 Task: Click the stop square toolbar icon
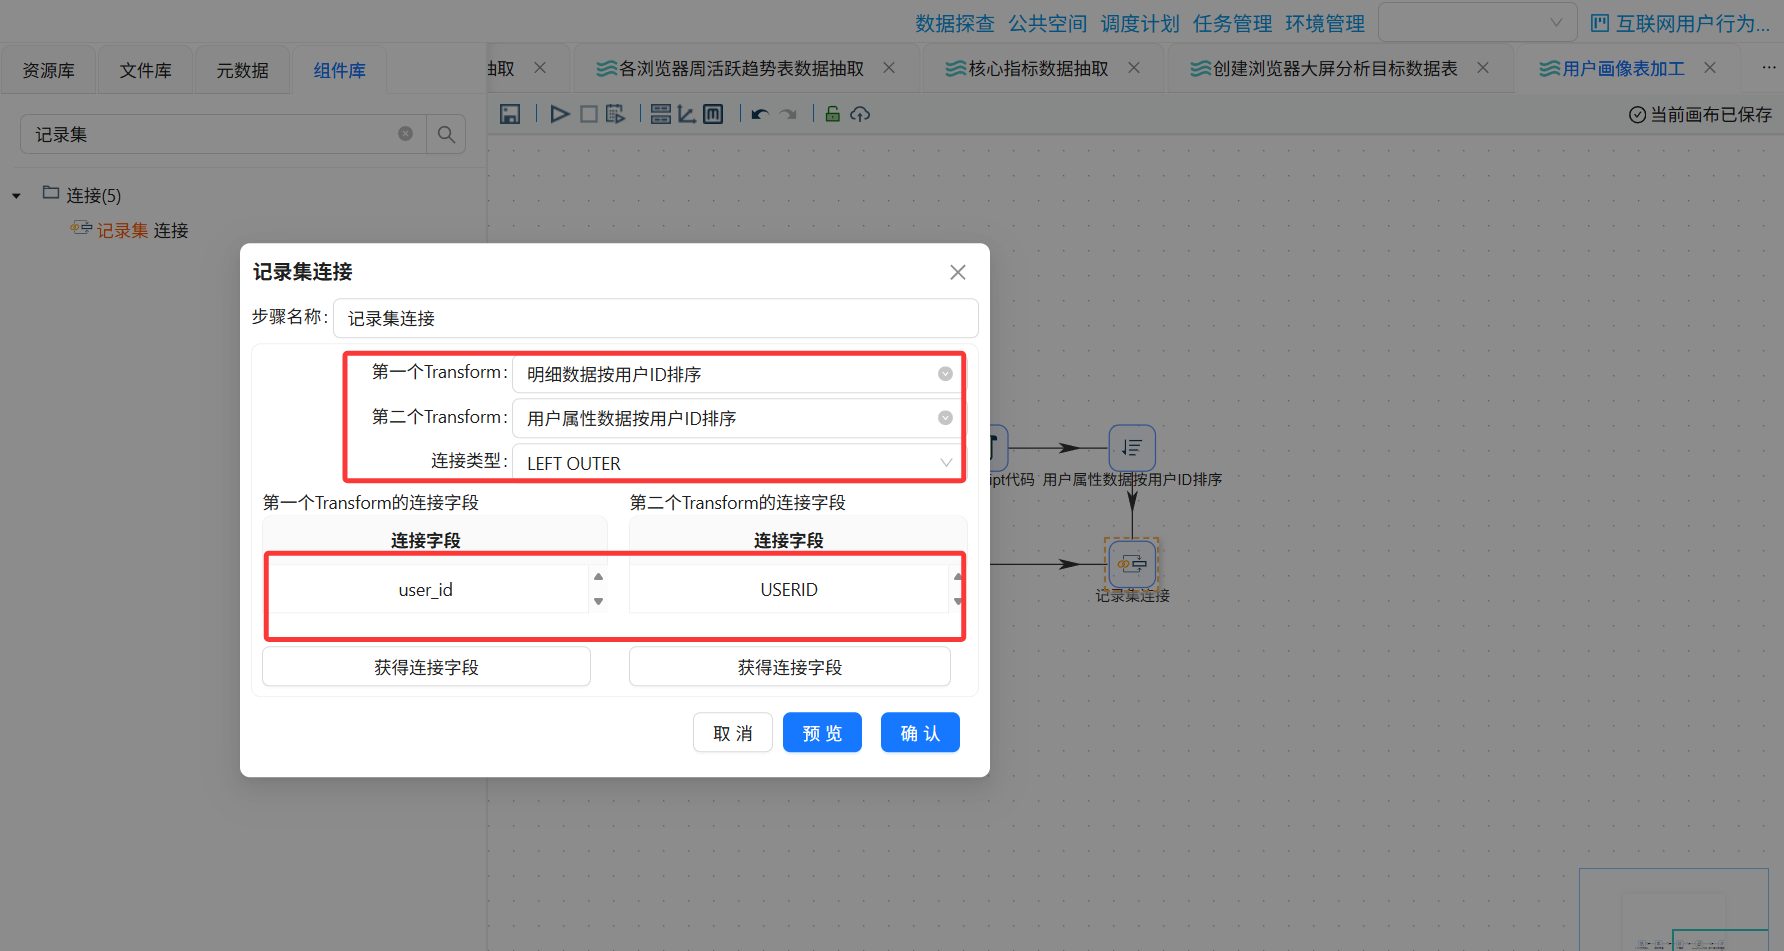coord(589,114)
